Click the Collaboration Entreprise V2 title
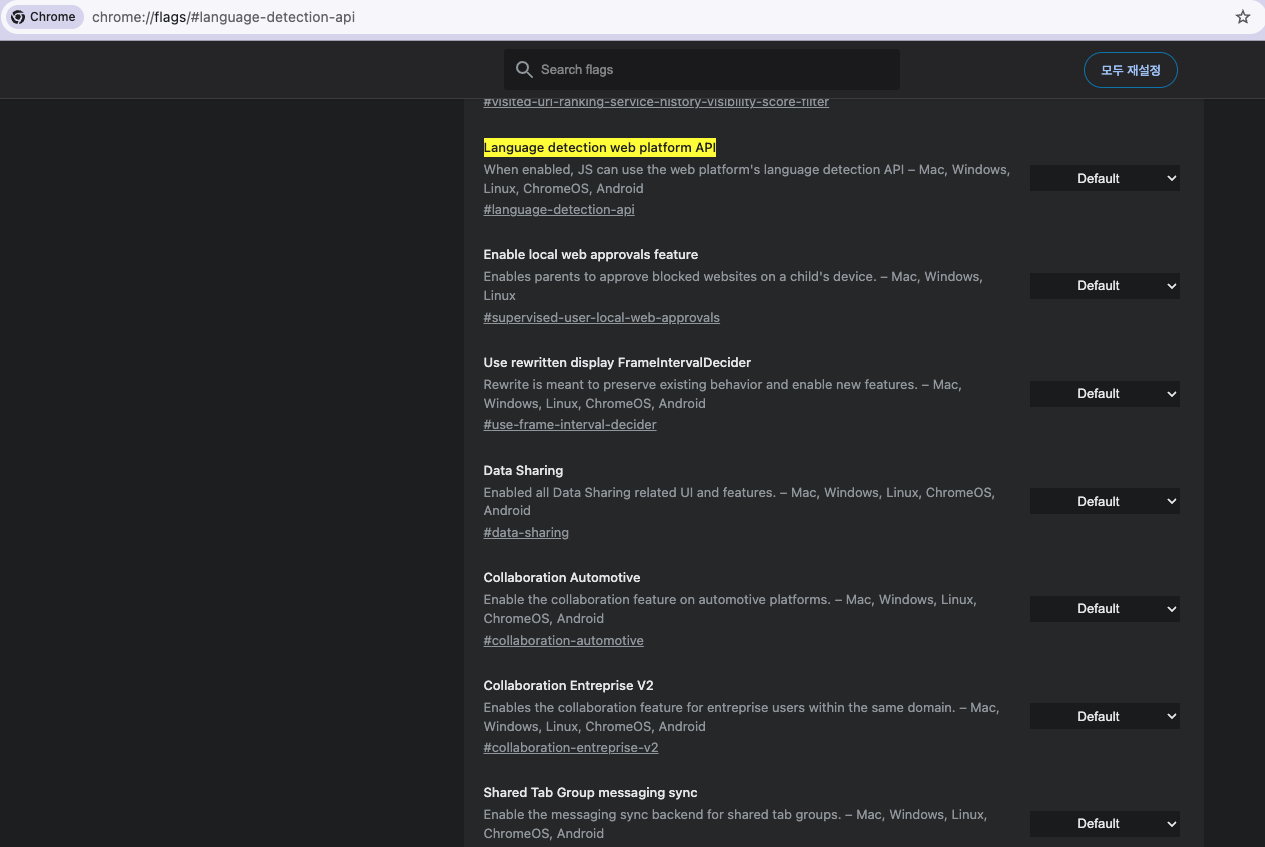 (x=568, y=686)
